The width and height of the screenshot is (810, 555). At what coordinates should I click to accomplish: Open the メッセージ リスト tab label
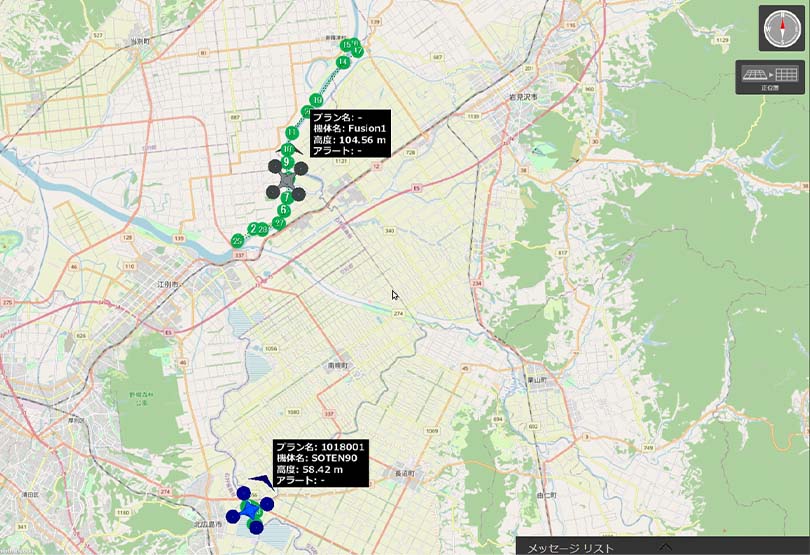coord(570,547)
